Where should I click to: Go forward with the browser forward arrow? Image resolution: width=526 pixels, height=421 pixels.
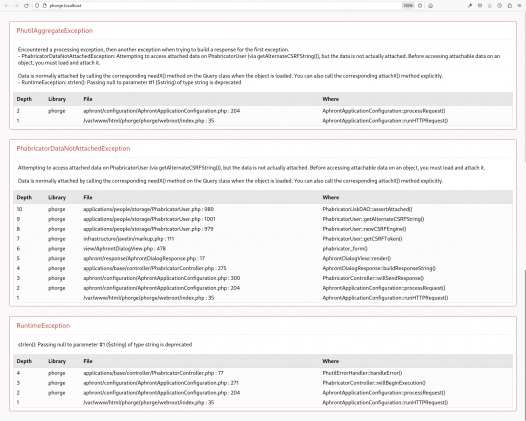pyautogui.click(x=16, y=6)
